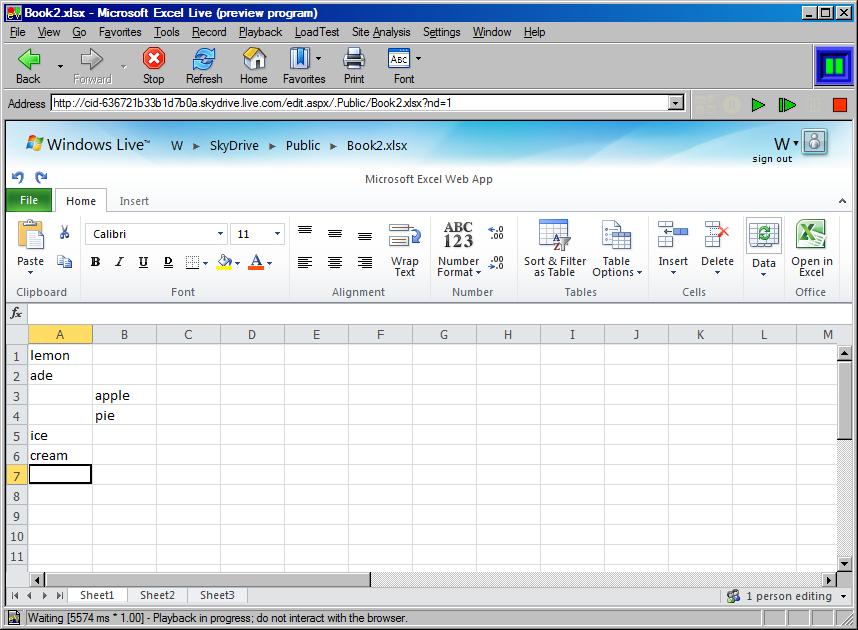This screenshot has height=630, width=858.
Task: Copy selection with the Copy icon
Action: click(65, 262)
